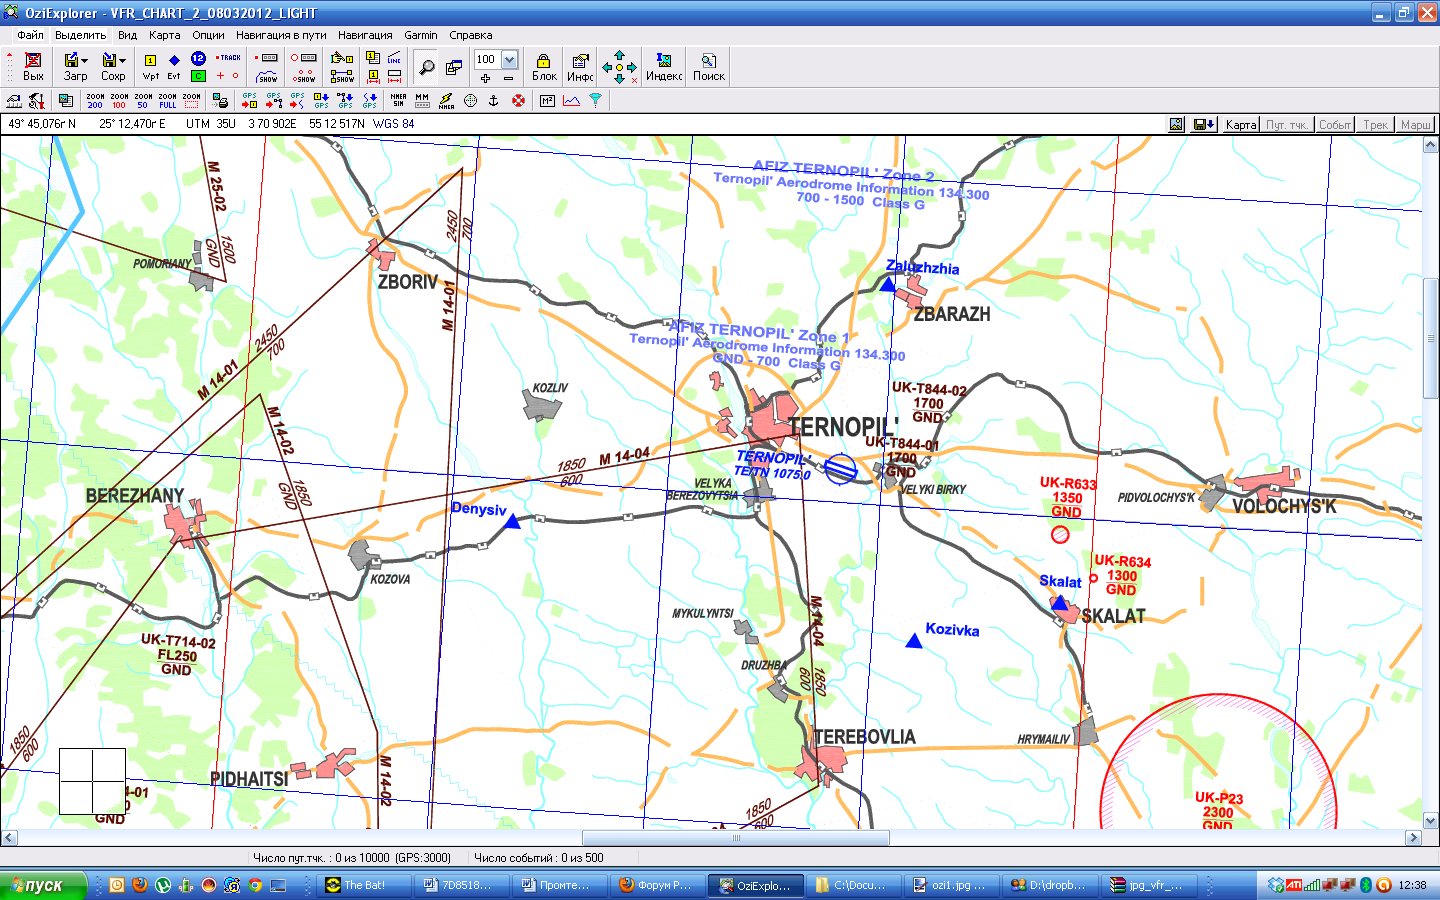This screenshot has height=900, width=1440.
Task: Open the Карта menu in menu bar
Action: (x=164, y=35)
